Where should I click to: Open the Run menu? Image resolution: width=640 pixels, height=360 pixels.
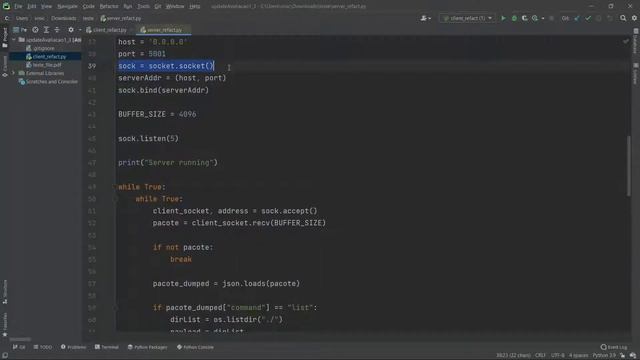(128, 7)
